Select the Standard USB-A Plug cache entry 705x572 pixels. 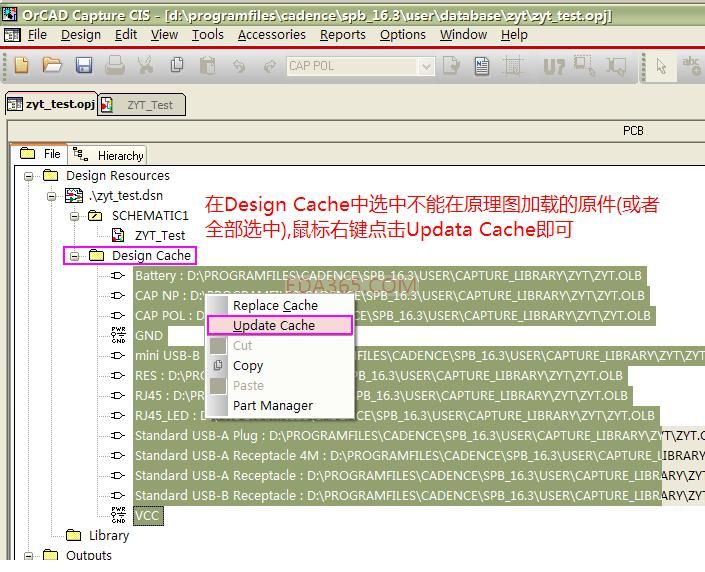coord(418,435)
